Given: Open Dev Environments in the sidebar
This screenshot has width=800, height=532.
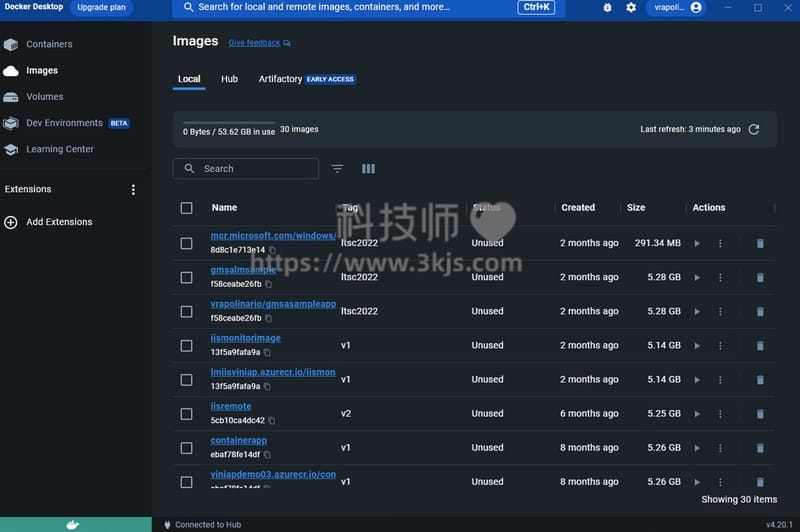Looking at the screenshot, I should [x=64, y=123].
